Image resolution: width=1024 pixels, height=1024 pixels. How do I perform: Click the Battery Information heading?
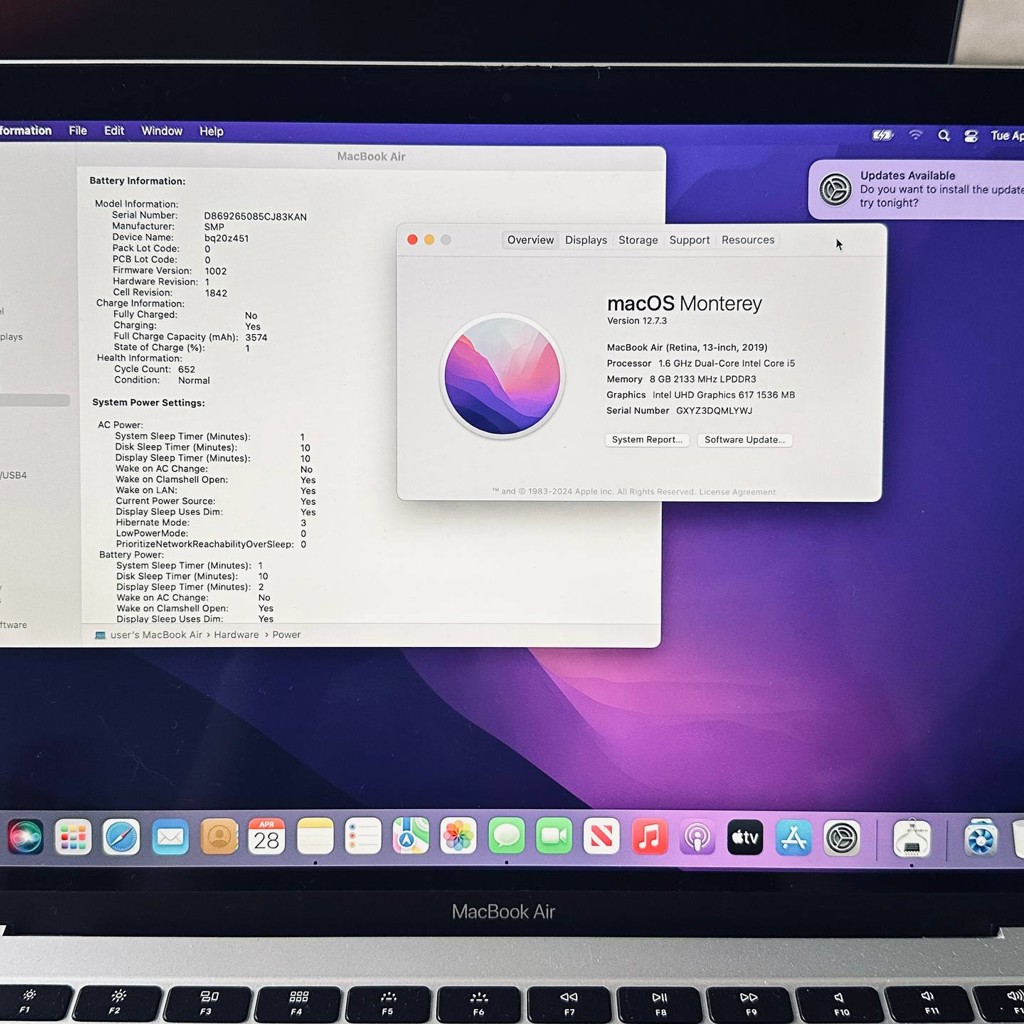click(137, 181)
